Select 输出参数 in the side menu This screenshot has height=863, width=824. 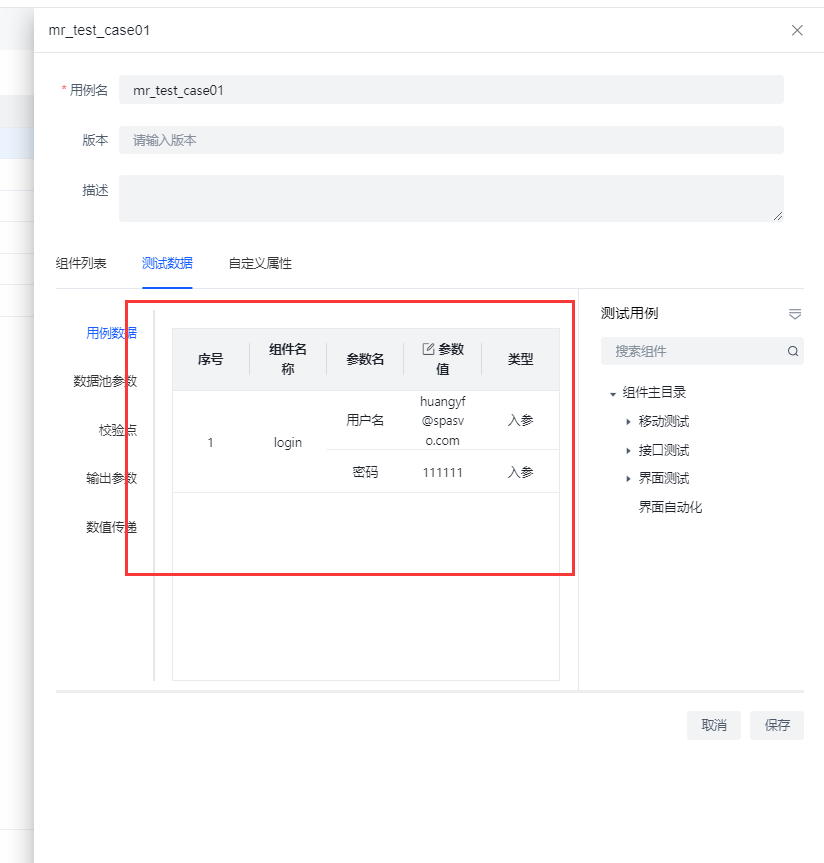click(x=111, y=478)
